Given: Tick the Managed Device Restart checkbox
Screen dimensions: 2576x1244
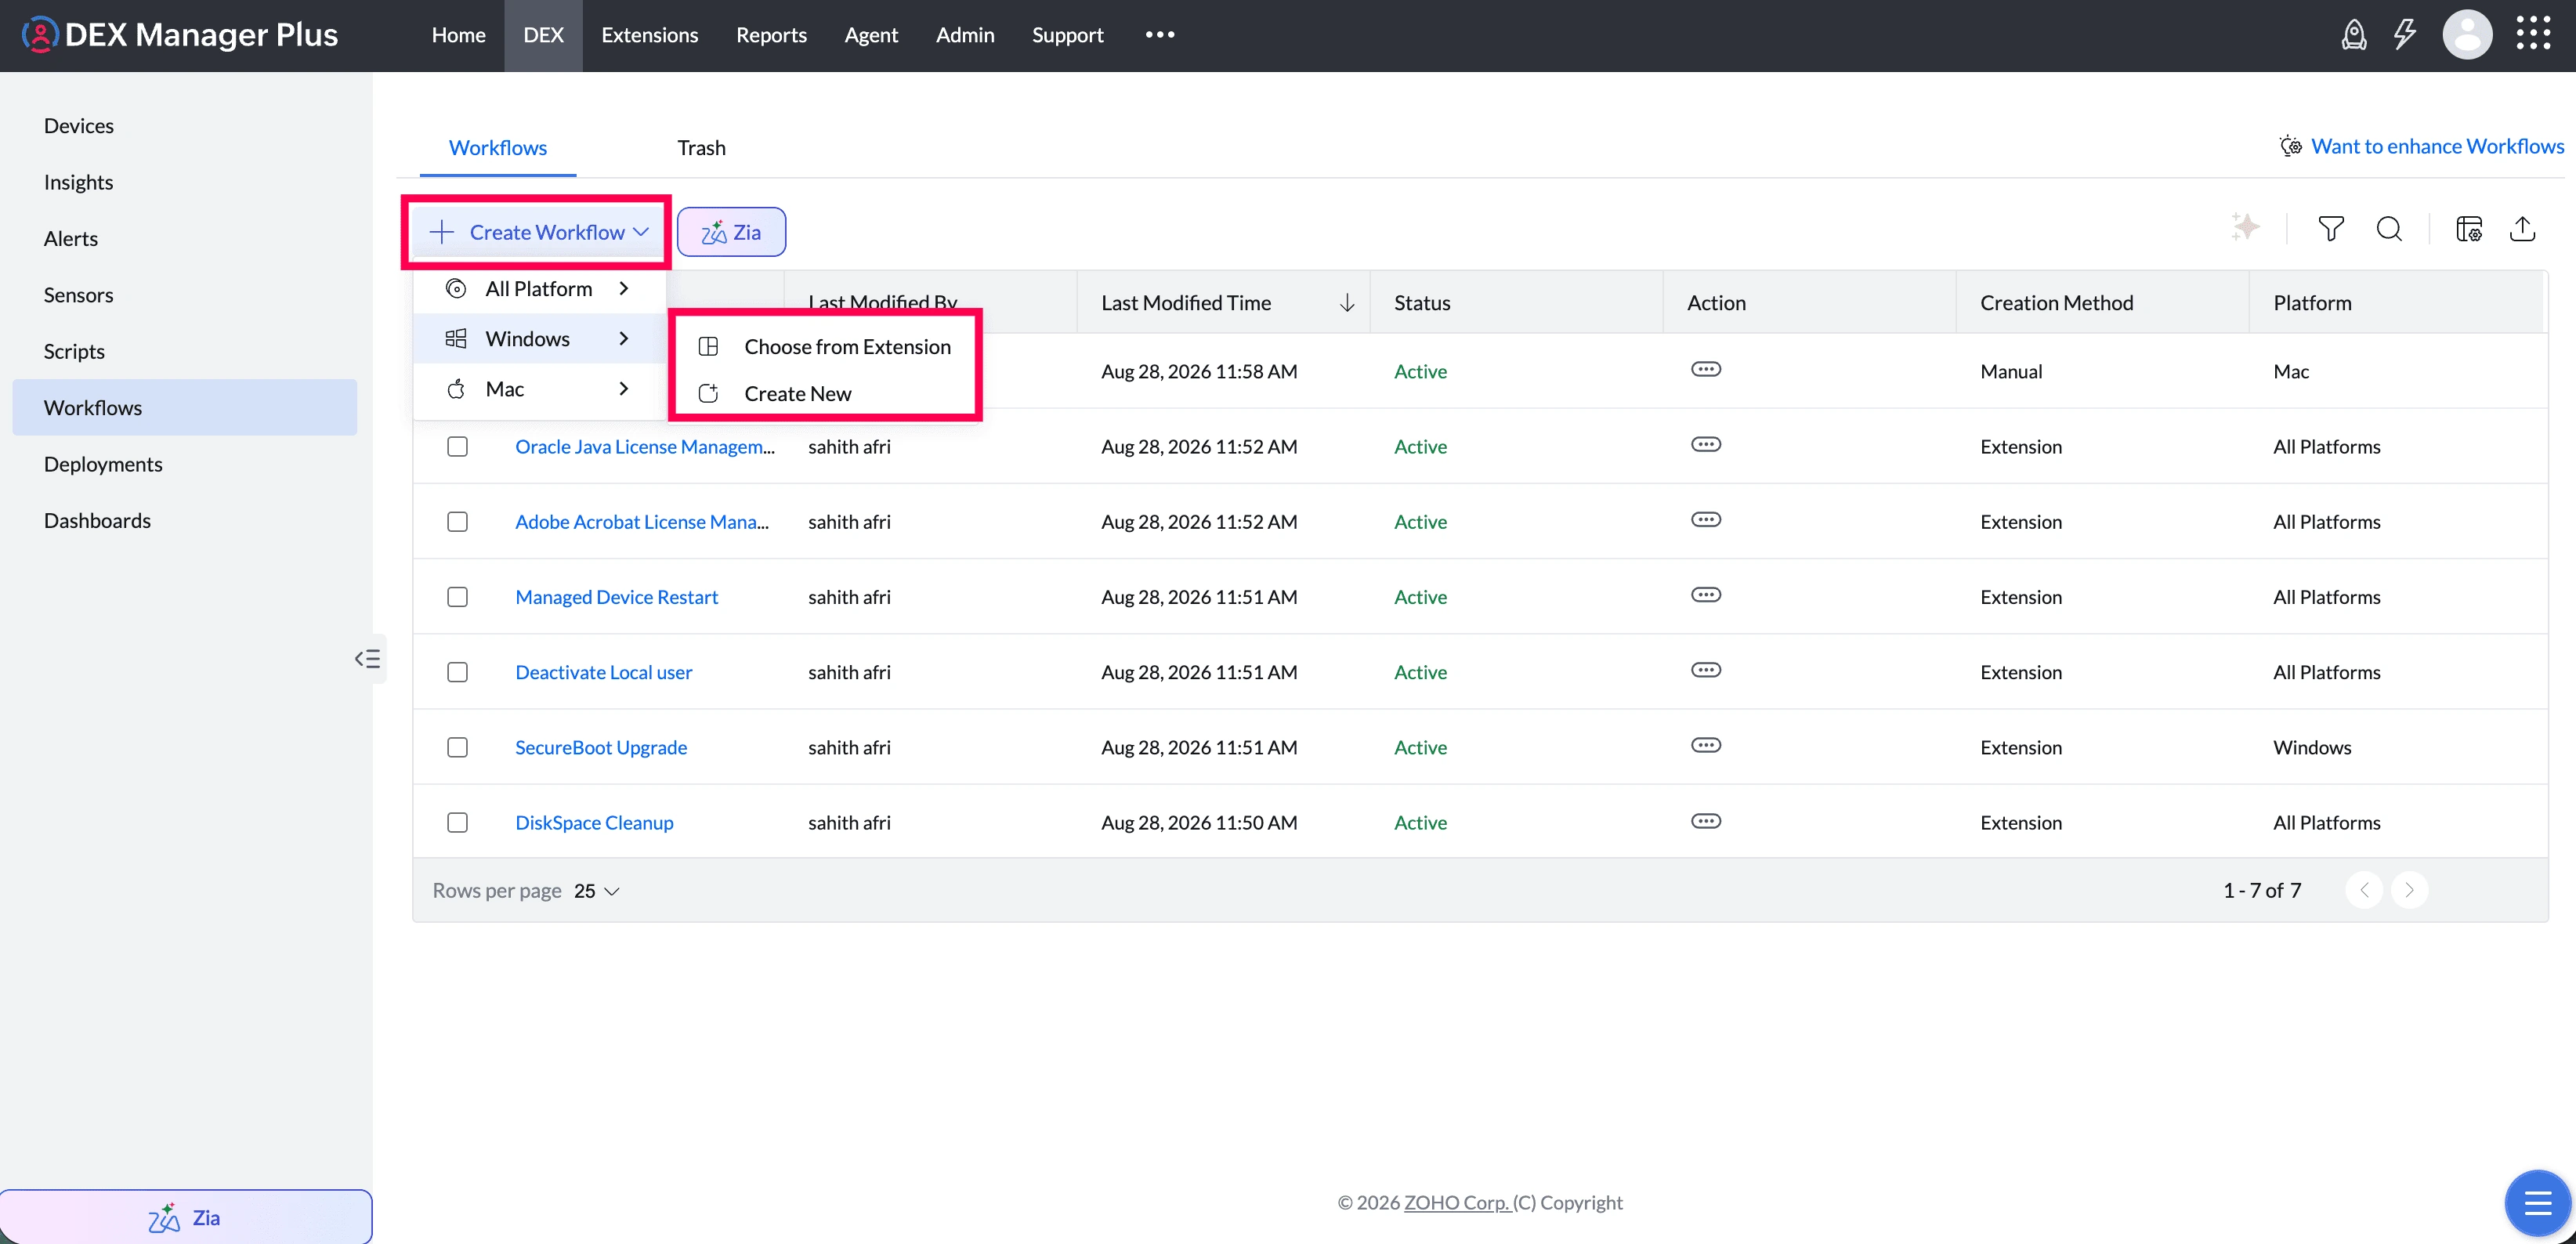Looking at the screenshot, I should coord(457,597).
